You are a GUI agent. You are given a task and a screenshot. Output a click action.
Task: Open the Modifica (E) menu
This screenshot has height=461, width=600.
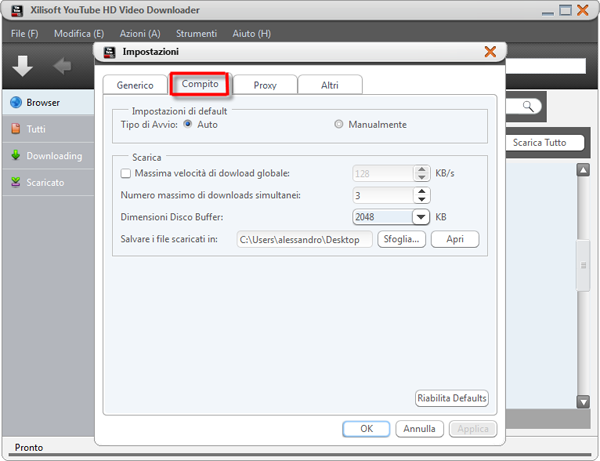(x=79, y=34)
